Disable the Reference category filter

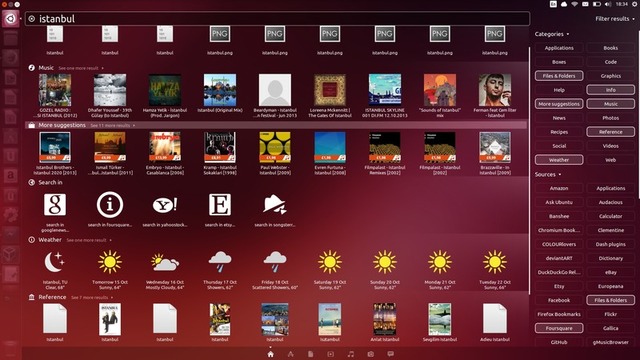(x=611, y=132)
